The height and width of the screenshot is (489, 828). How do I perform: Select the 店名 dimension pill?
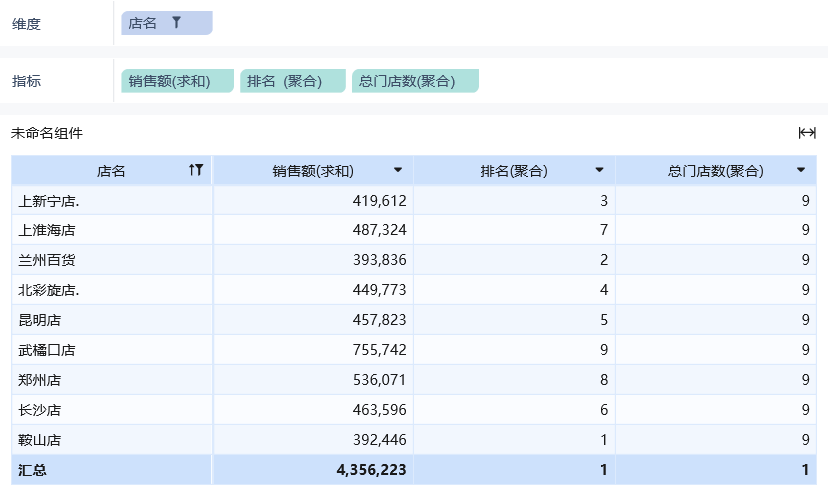(x=145, y=23)
